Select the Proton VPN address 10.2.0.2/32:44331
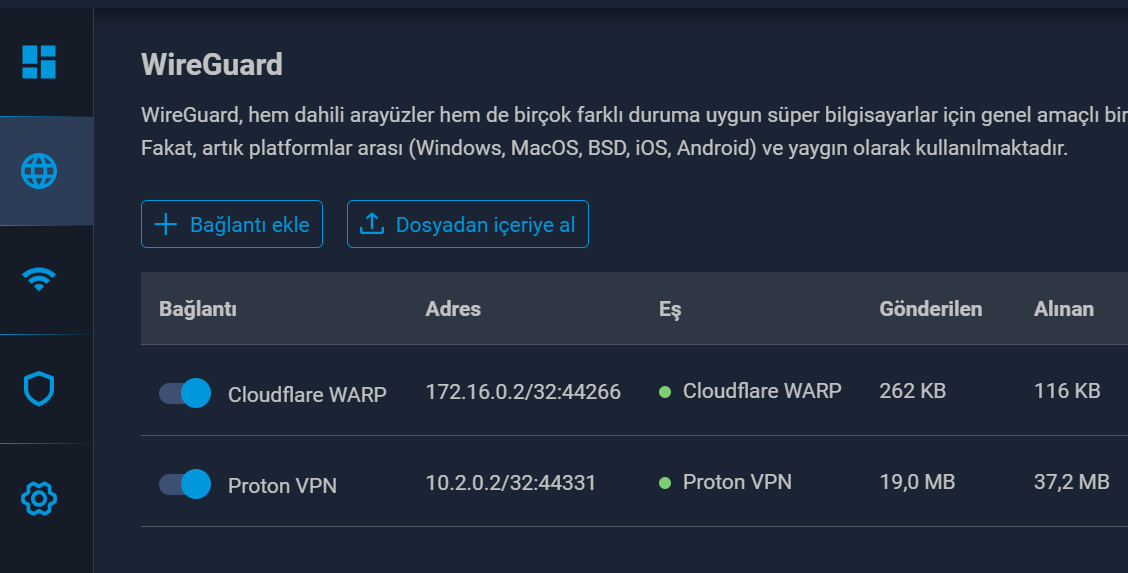Image resolution: width=1128 pixels, height=573 pixels. 511,483
